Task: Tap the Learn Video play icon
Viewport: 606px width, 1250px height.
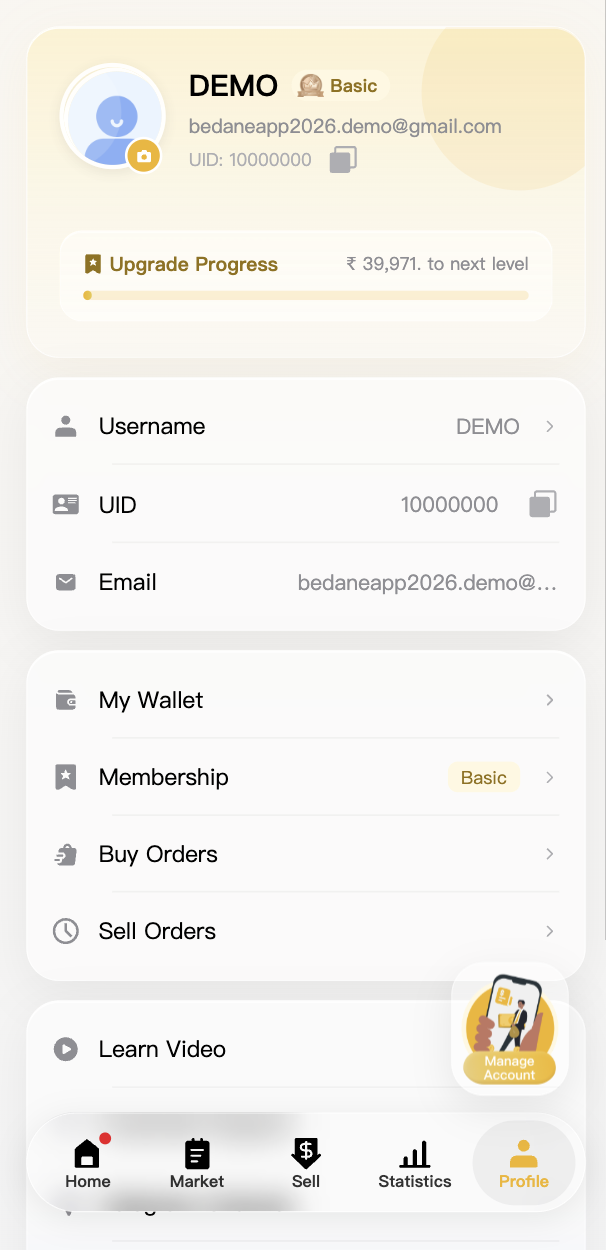Action: point(66,1049)
